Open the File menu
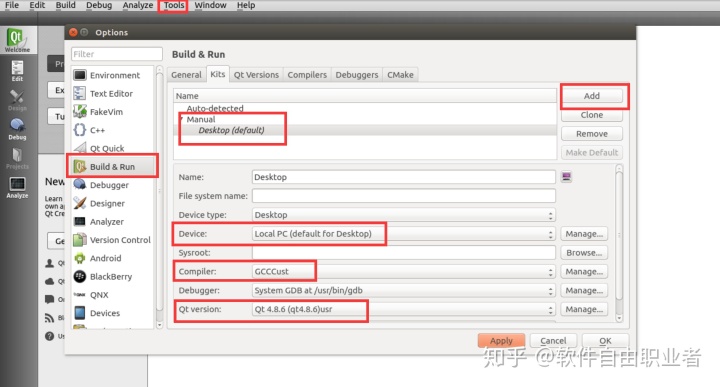The height and width of the screenshot is (387, 720). [12, 5]
